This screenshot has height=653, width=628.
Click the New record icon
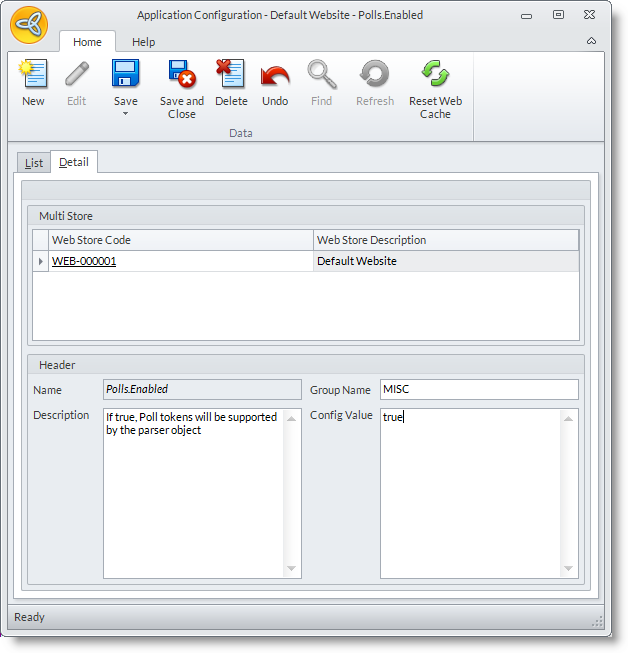tap(33, 76)
